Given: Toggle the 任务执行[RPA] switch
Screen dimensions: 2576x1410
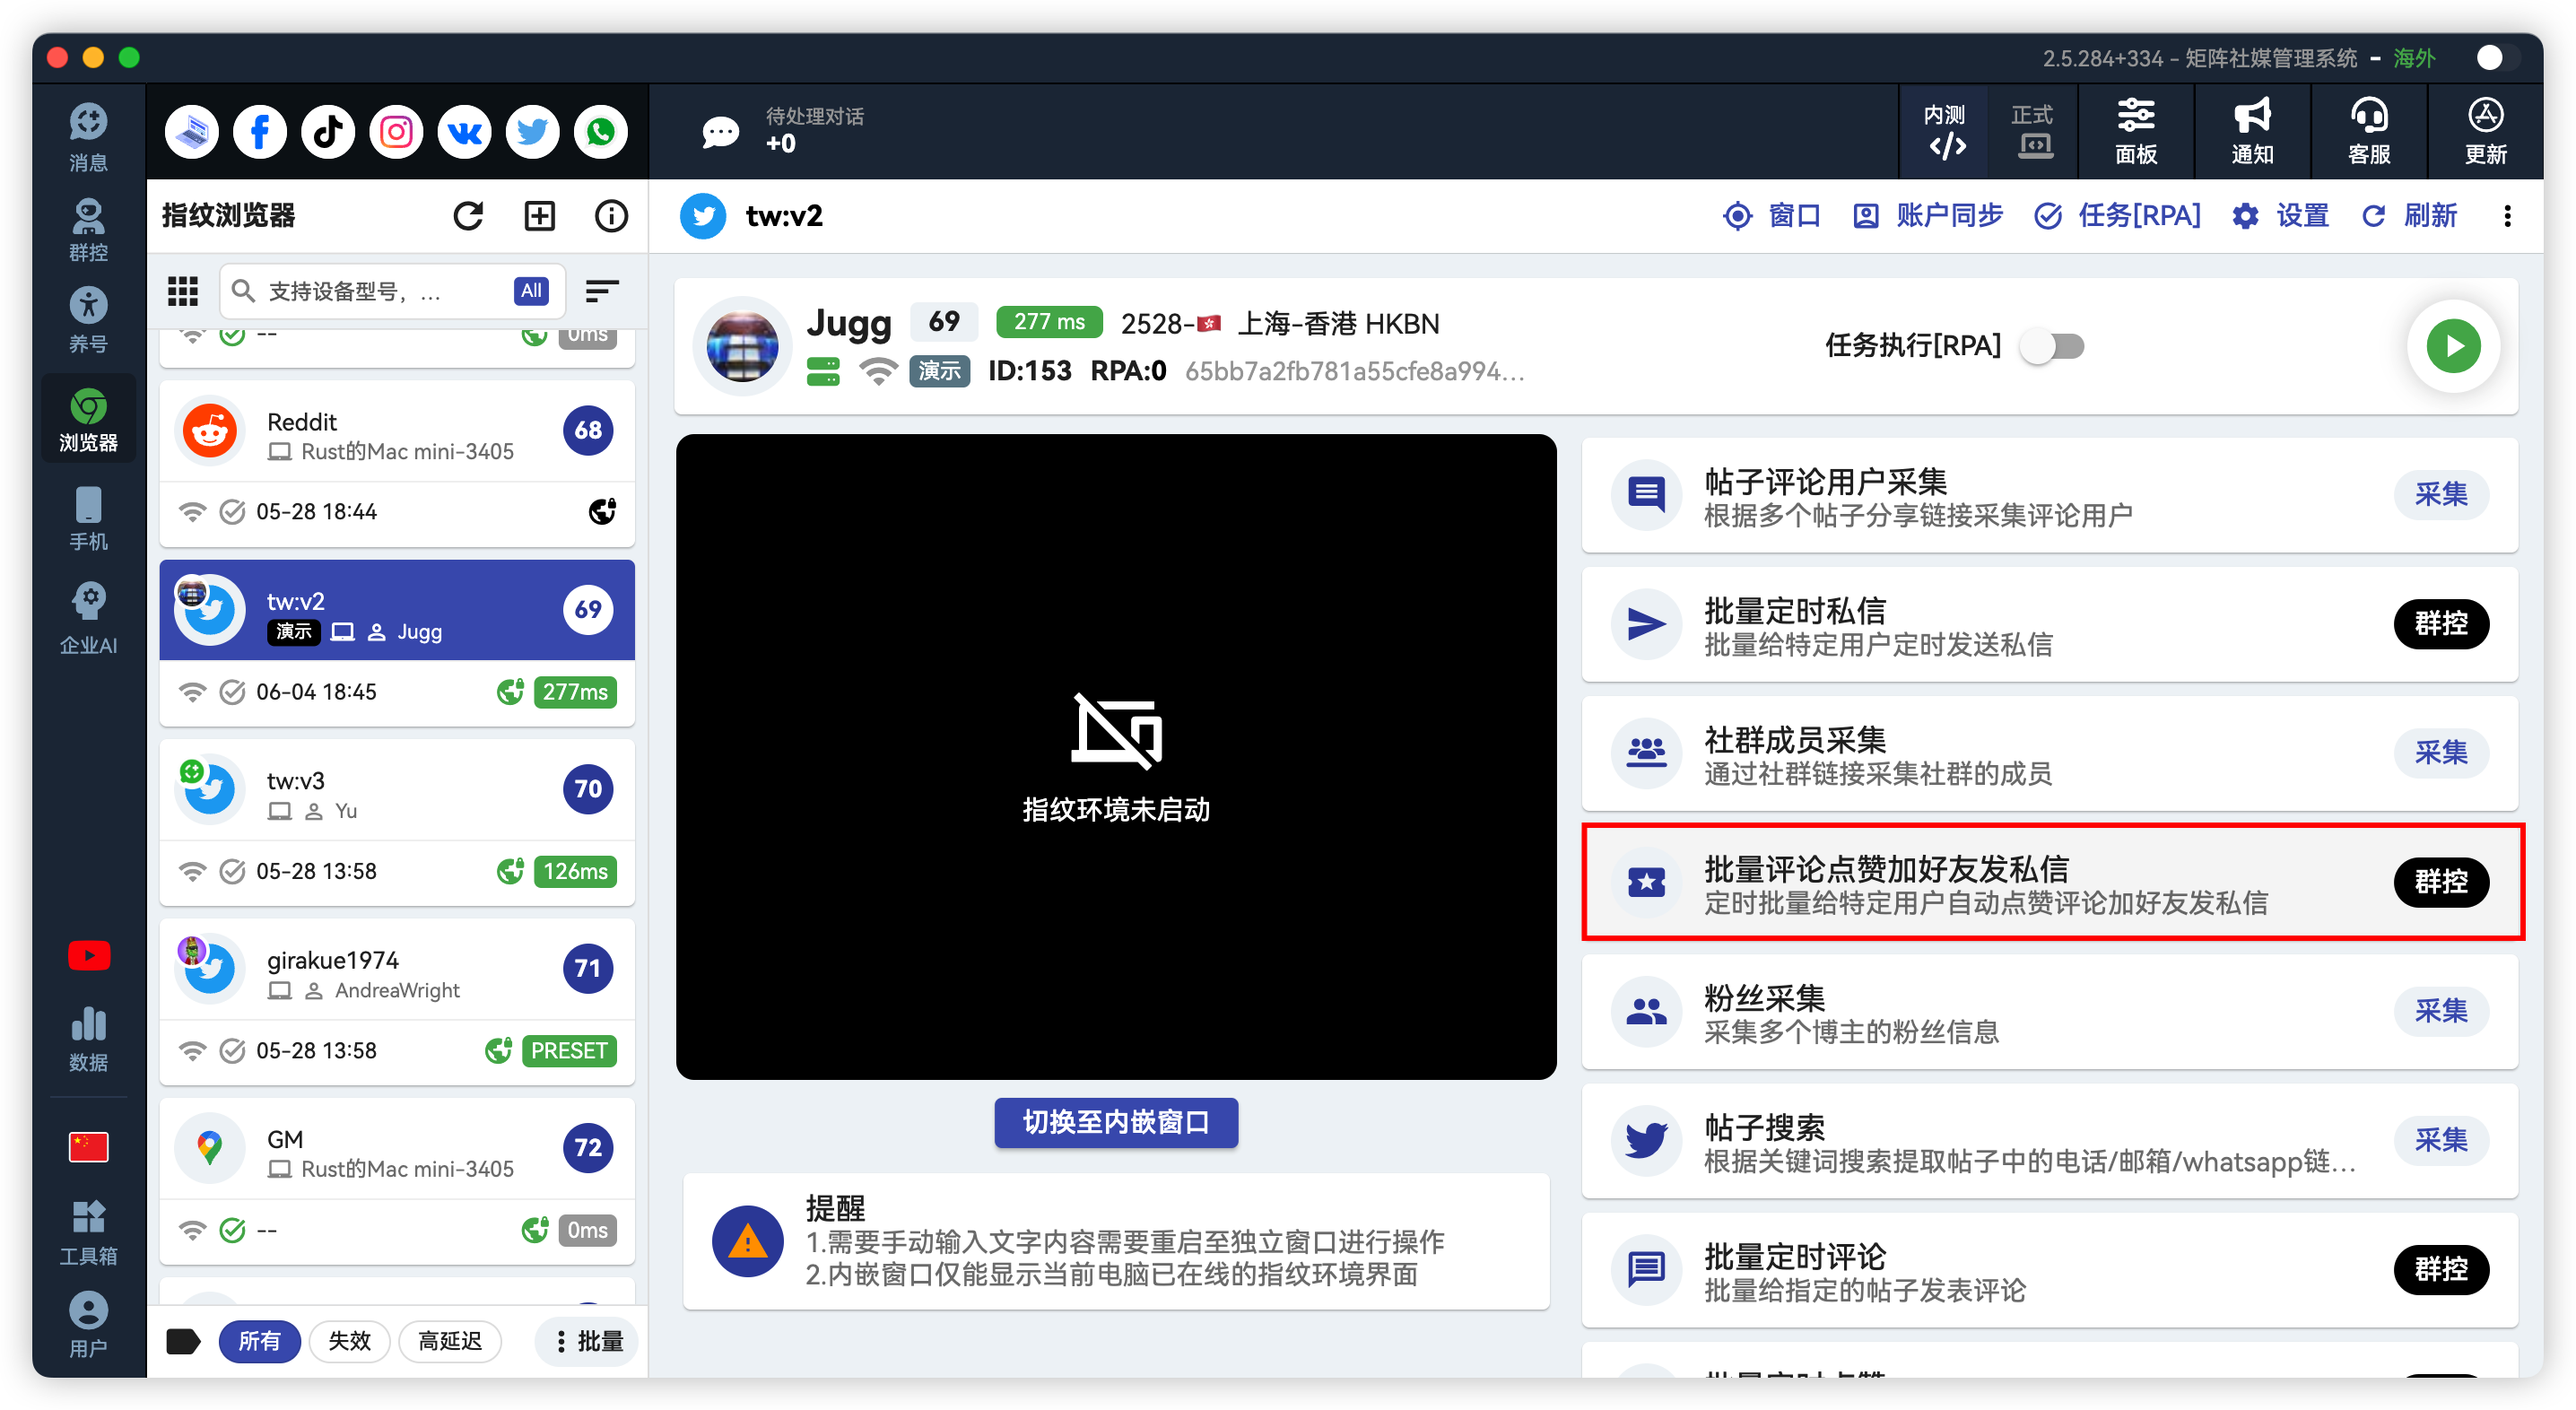Looking at the screenshot, I should (2051, 346).
